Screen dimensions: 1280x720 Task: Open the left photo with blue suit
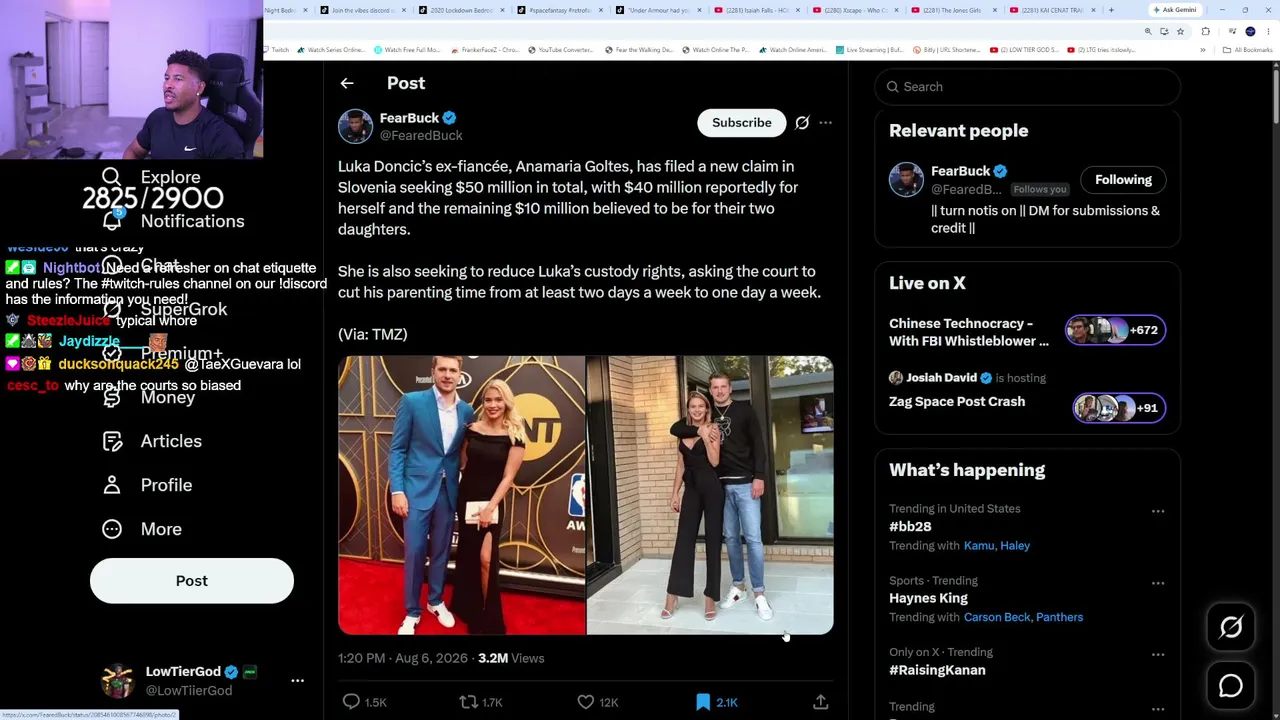tap(461, 495)
